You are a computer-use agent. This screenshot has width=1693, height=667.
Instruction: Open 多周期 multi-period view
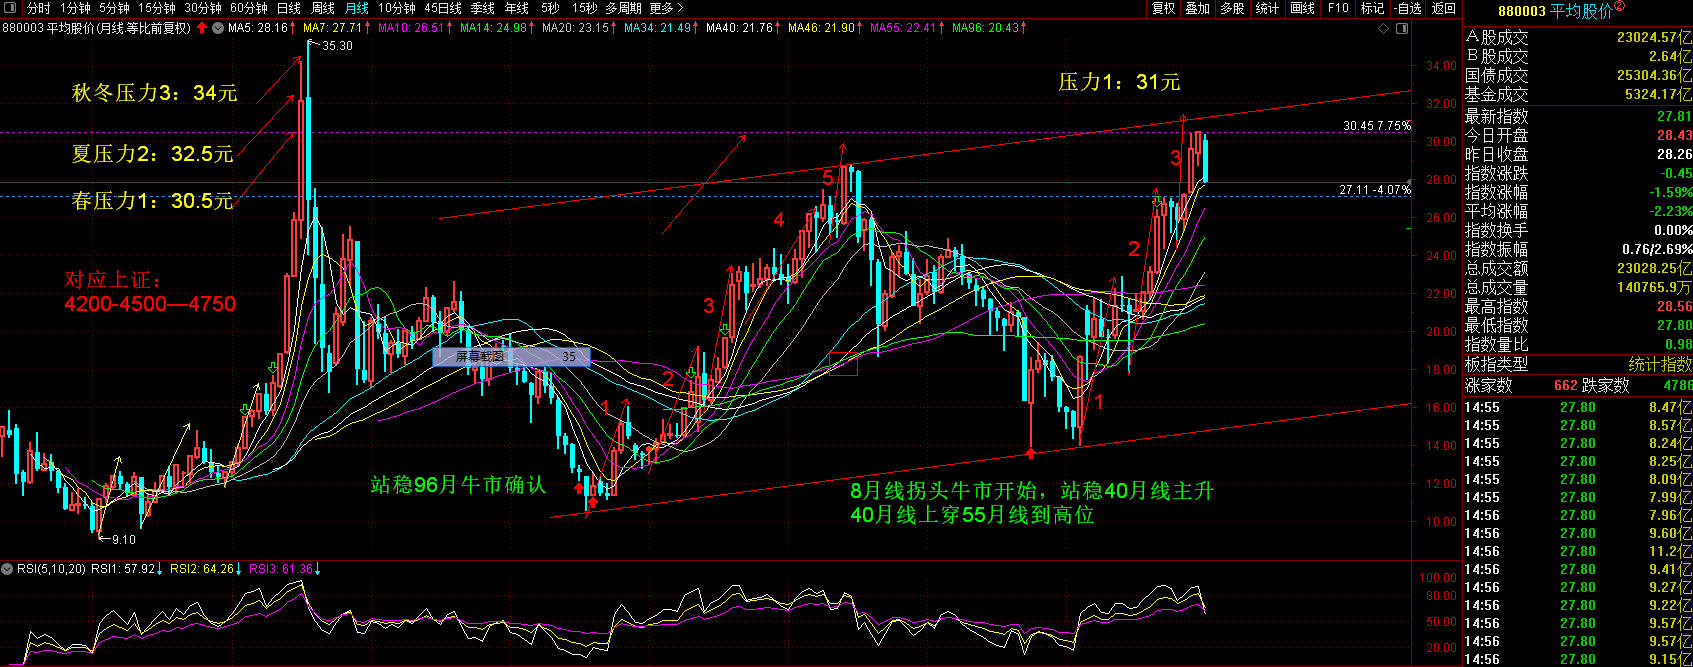coord(623,8)
